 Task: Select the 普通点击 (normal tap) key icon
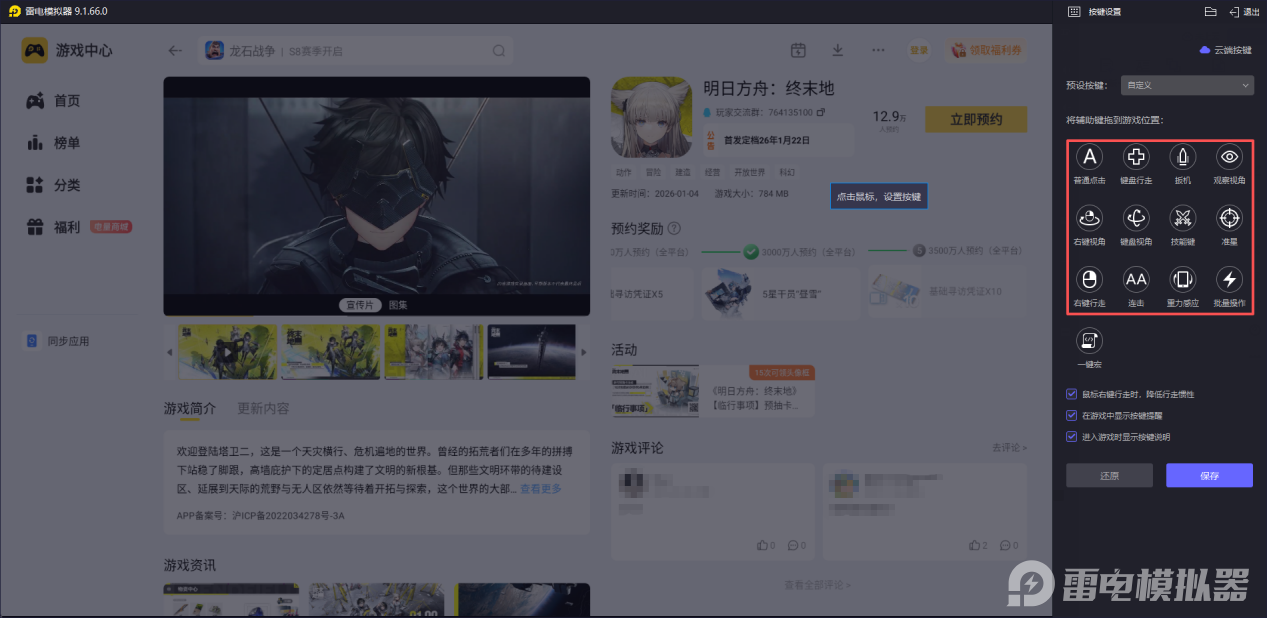[x=1090, y=157]
